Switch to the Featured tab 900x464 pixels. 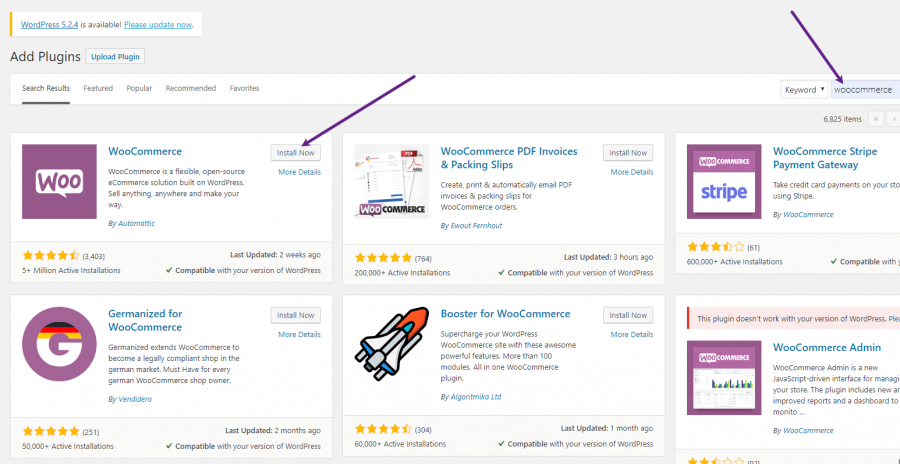pos(98,88)
